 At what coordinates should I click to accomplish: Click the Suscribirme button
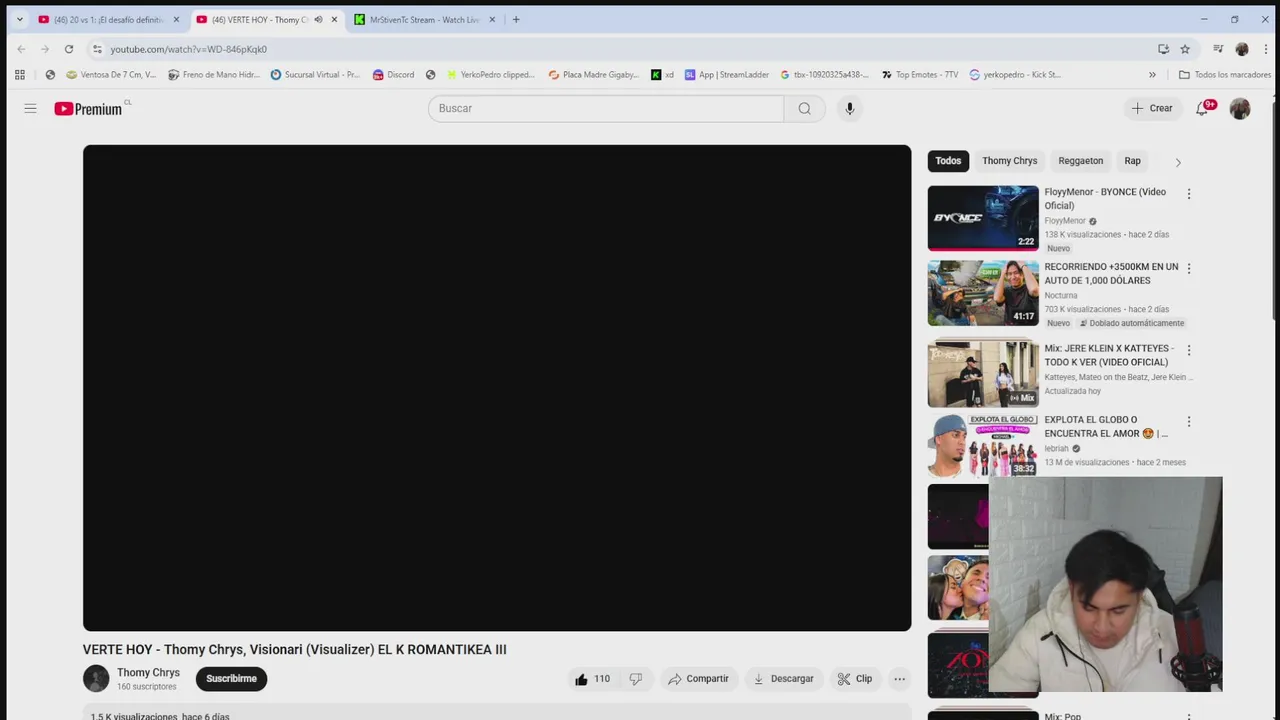pos(231,679)
